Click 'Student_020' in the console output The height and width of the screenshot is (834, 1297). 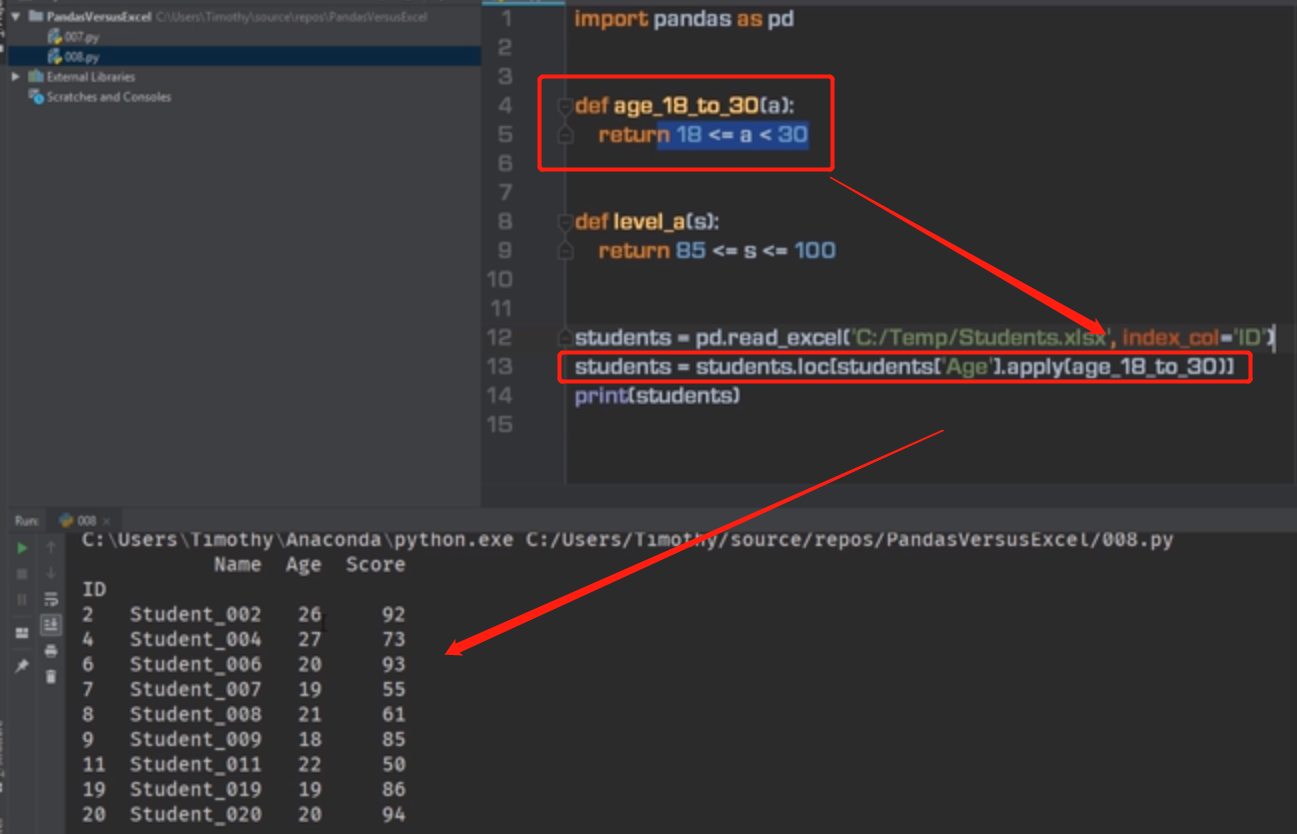click(196, 814)
